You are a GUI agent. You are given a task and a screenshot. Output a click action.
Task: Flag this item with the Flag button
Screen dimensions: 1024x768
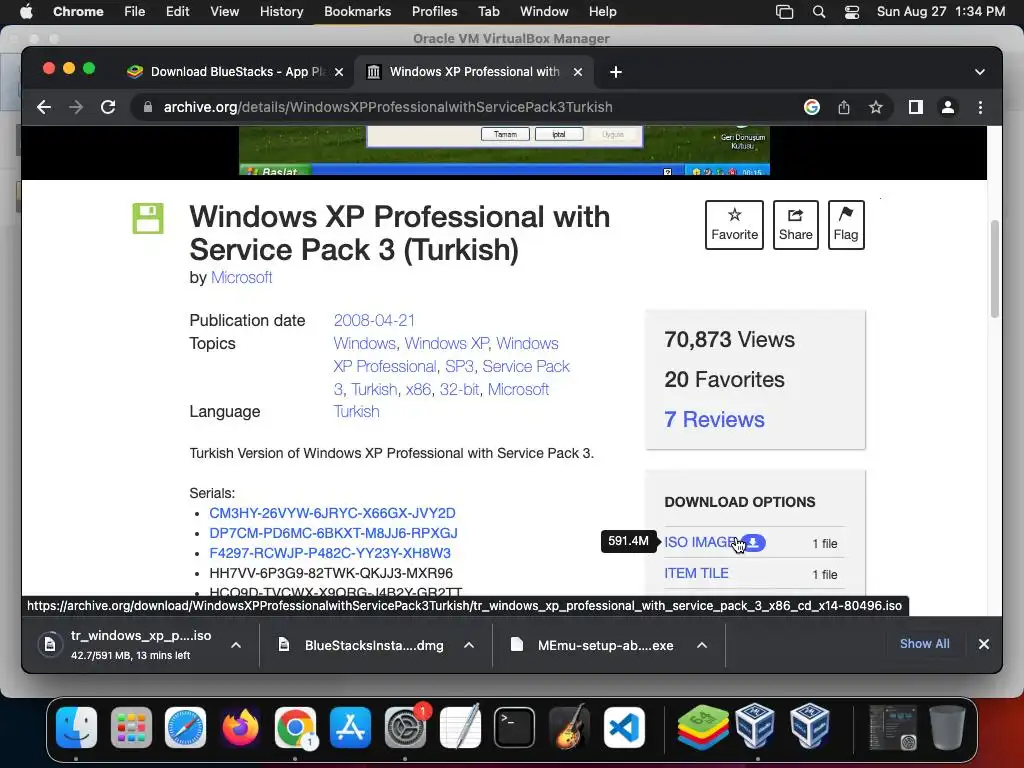tap(846, 225)
